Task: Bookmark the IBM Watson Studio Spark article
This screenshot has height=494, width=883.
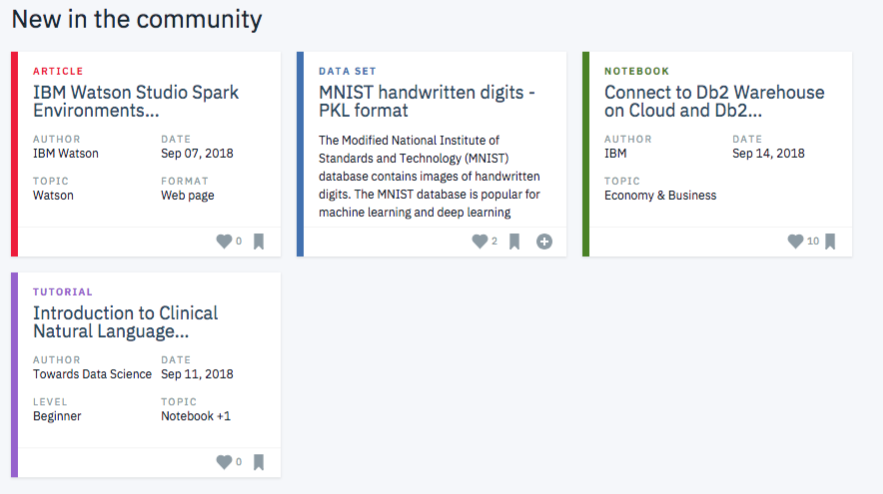Action: 258,242
